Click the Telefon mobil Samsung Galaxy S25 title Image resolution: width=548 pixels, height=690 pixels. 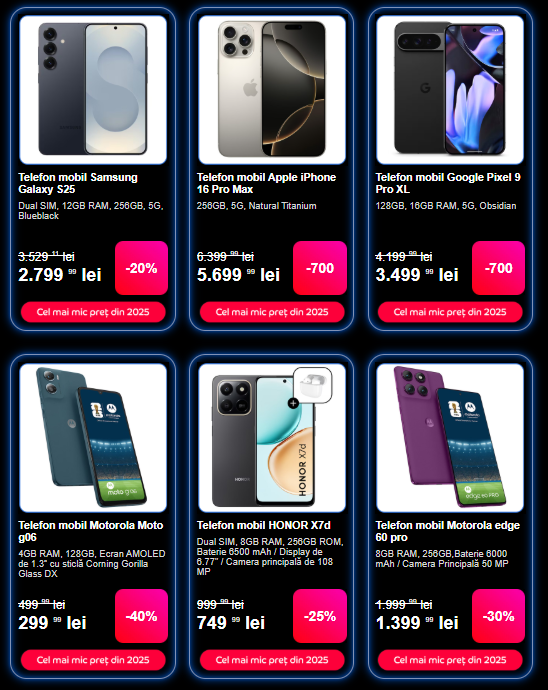click(78, 183)
